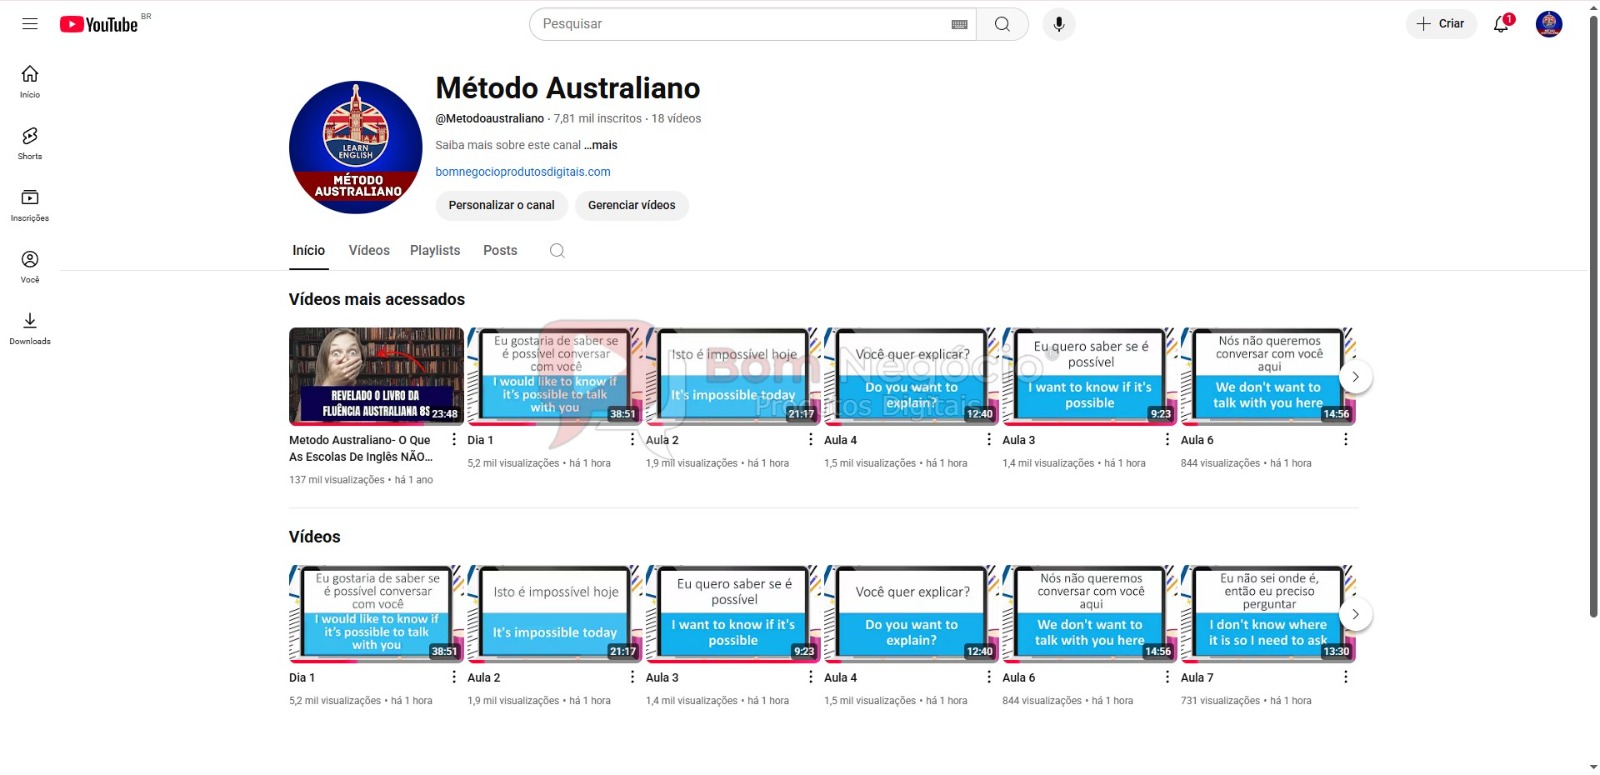Focus the Pesquisar search field
1600x775 pixels.
point(740,24)
